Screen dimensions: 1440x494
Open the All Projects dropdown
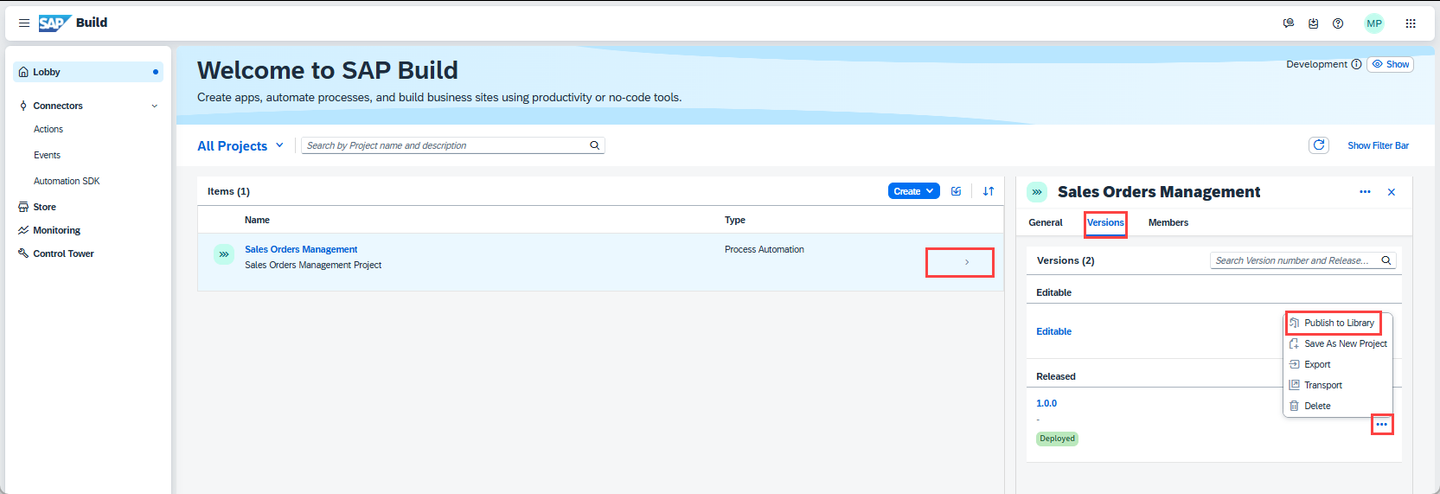point(240,146)
